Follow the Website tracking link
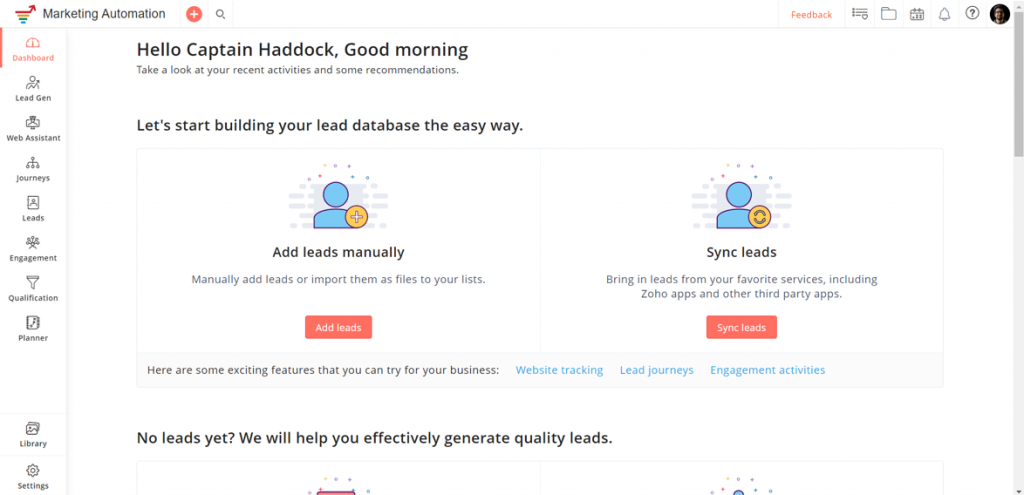Screen dimensions: 1024x495 pyautogui.click(x=559, y=370)
